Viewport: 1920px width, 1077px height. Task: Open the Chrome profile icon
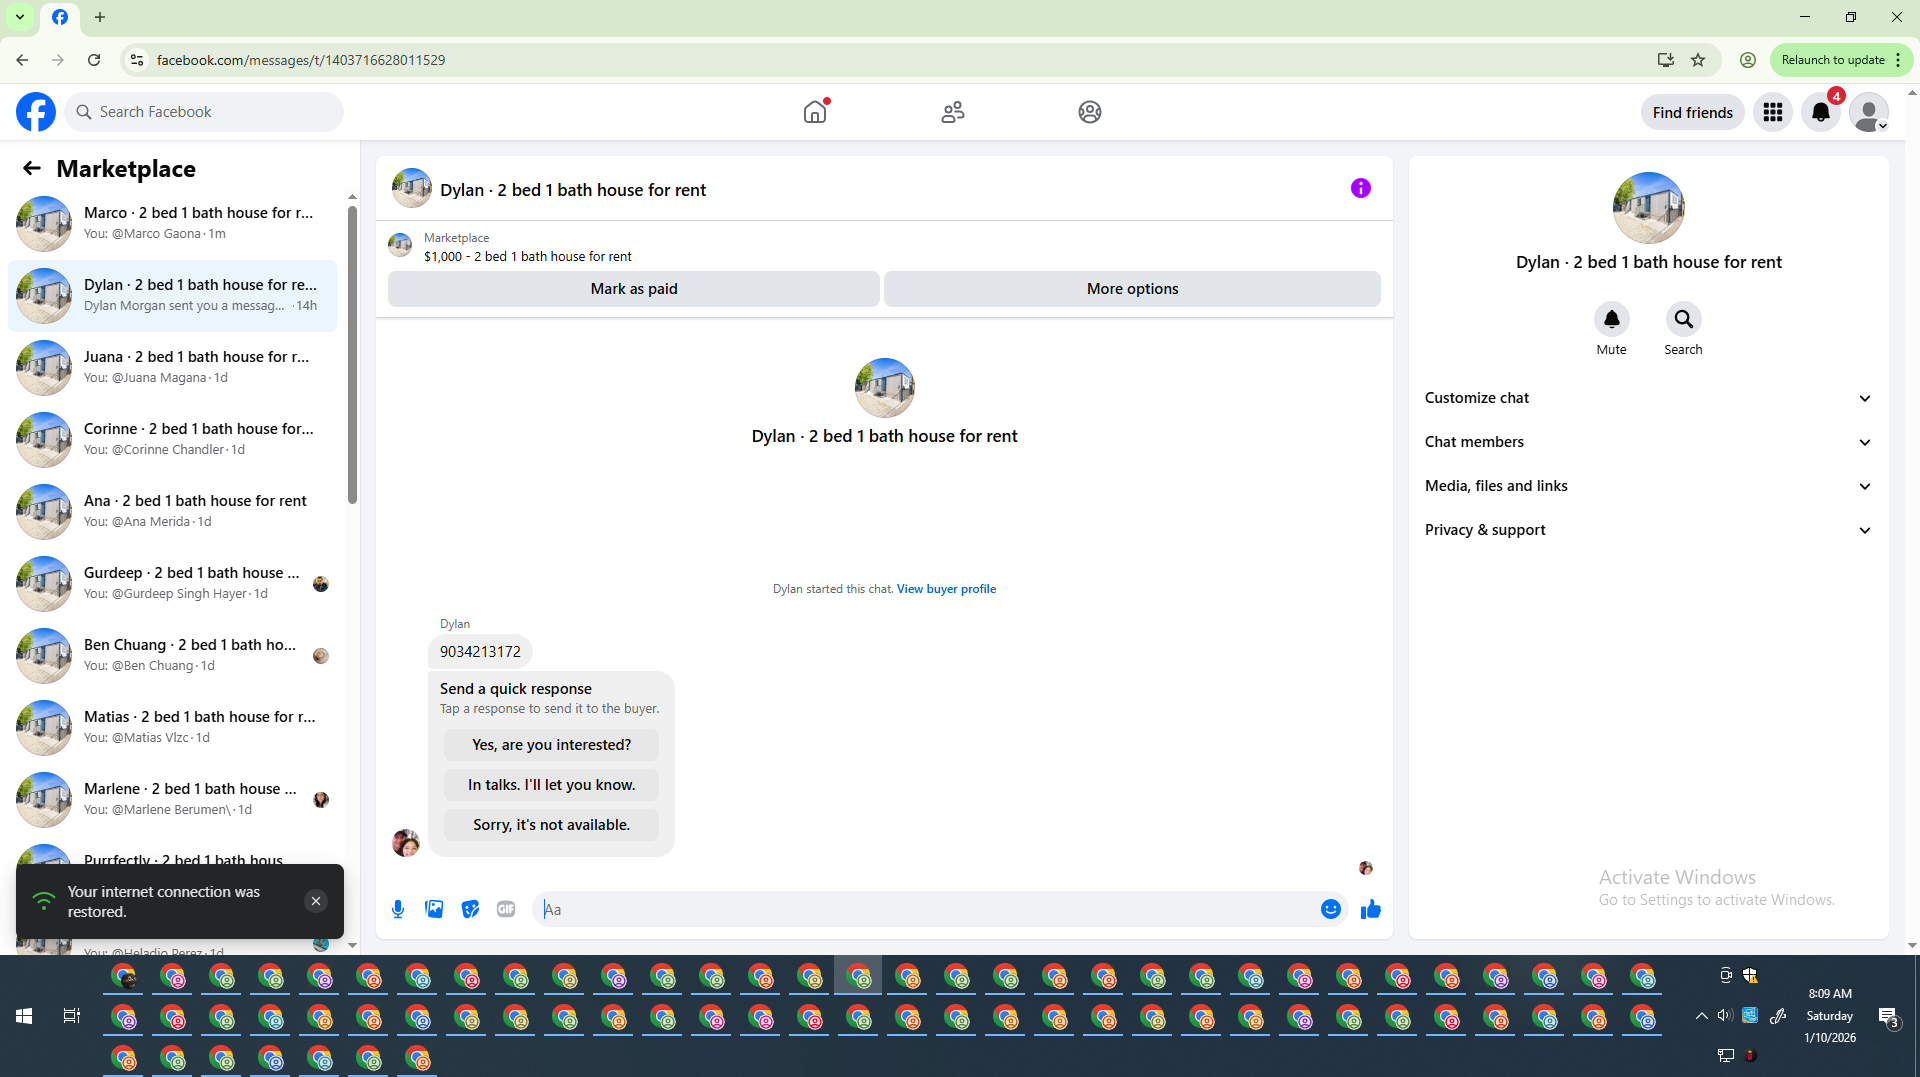coord(1748,60)
